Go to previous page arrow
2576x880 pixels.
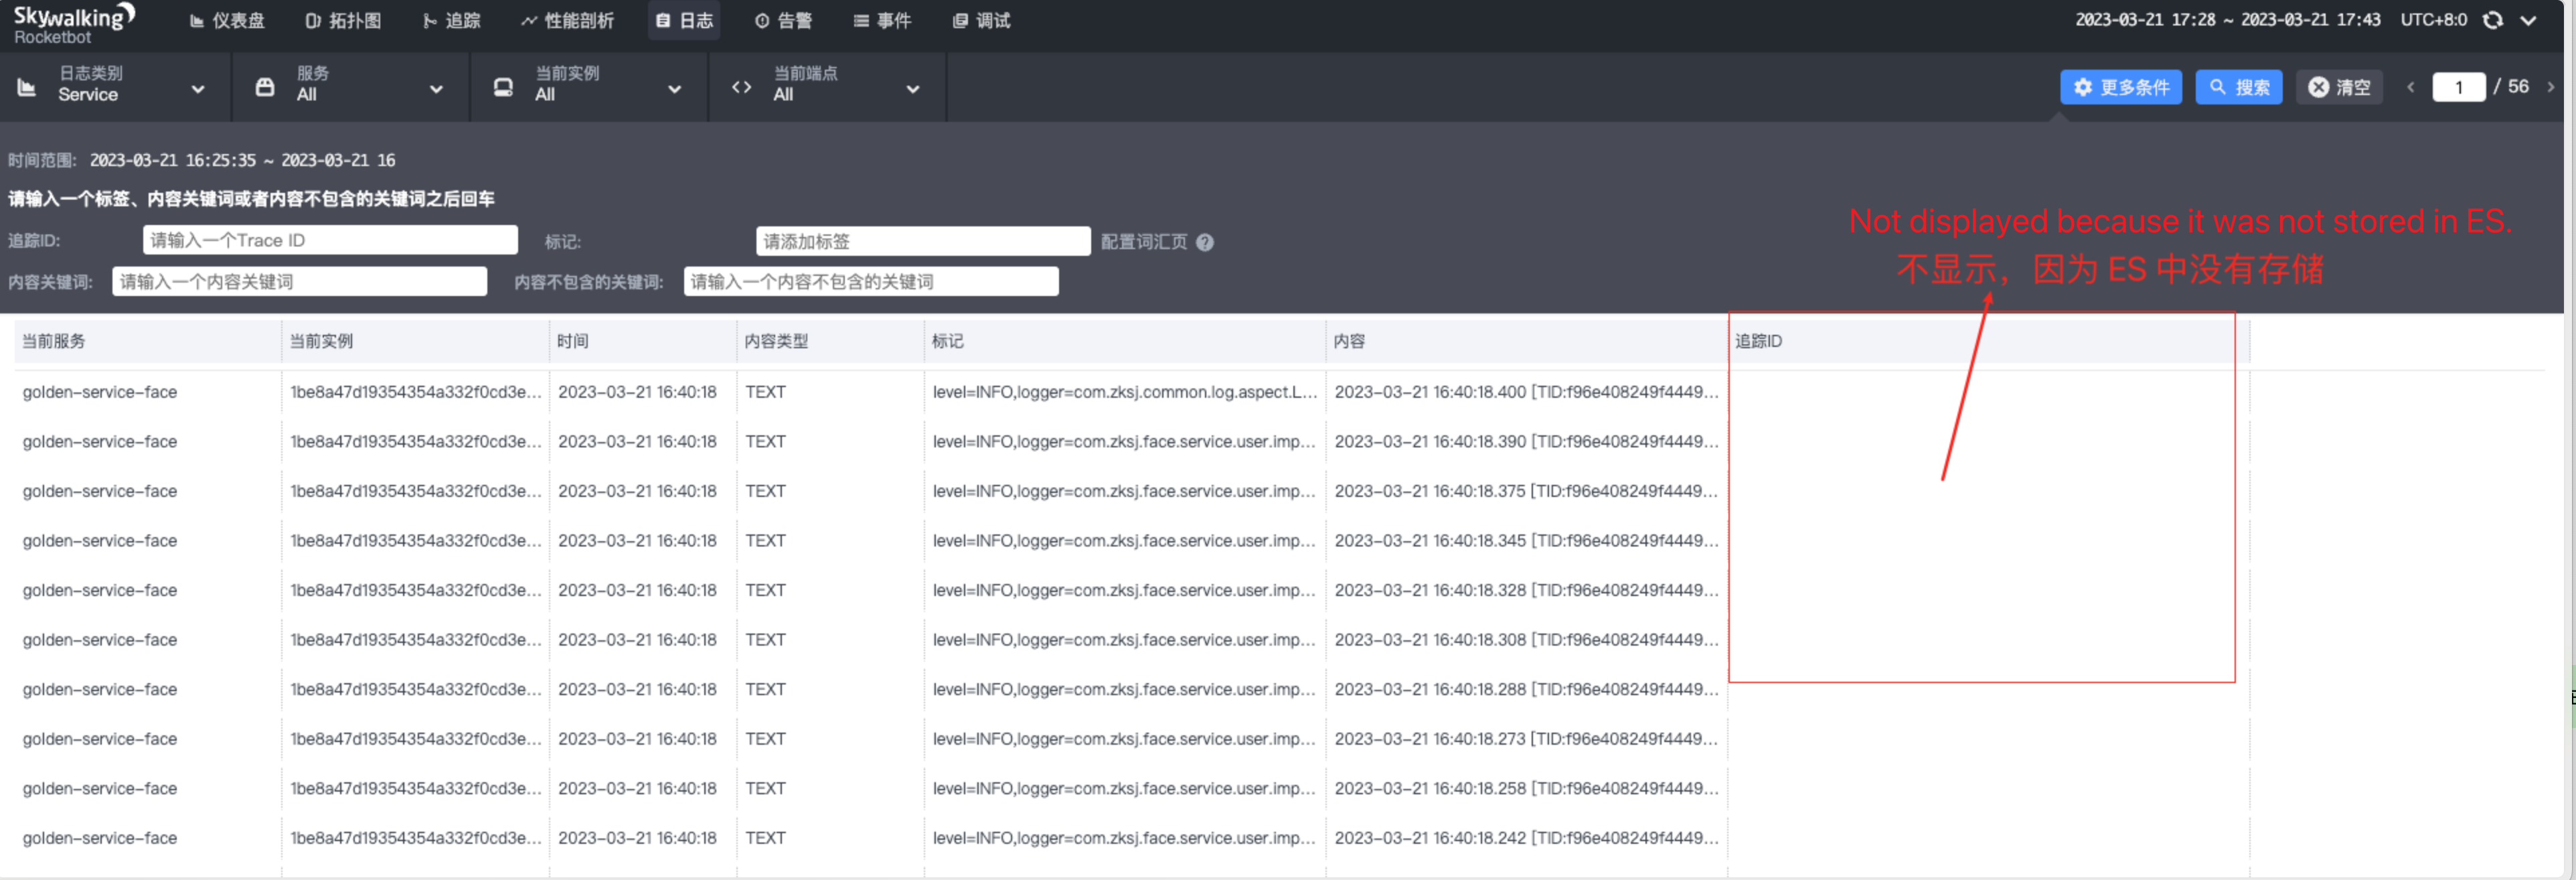(x=2410, y=87)
